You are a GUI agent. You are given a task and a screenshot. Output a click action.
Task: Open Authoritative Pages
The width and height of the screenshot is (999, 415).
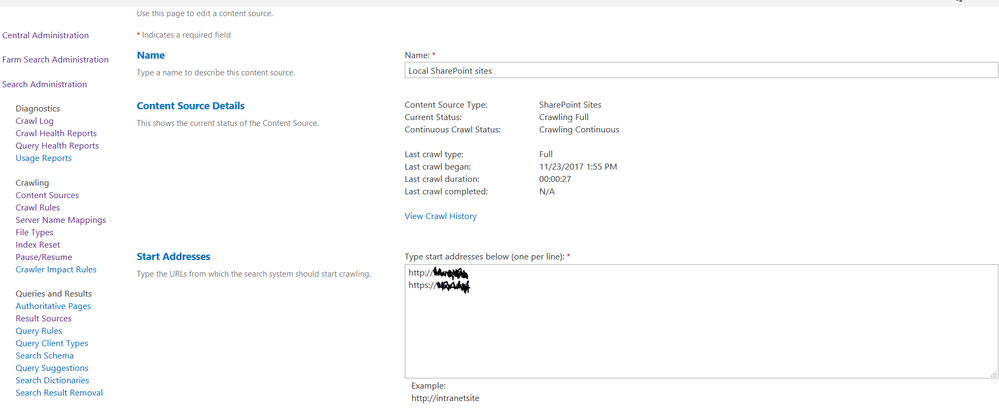(x=53, y=306)
